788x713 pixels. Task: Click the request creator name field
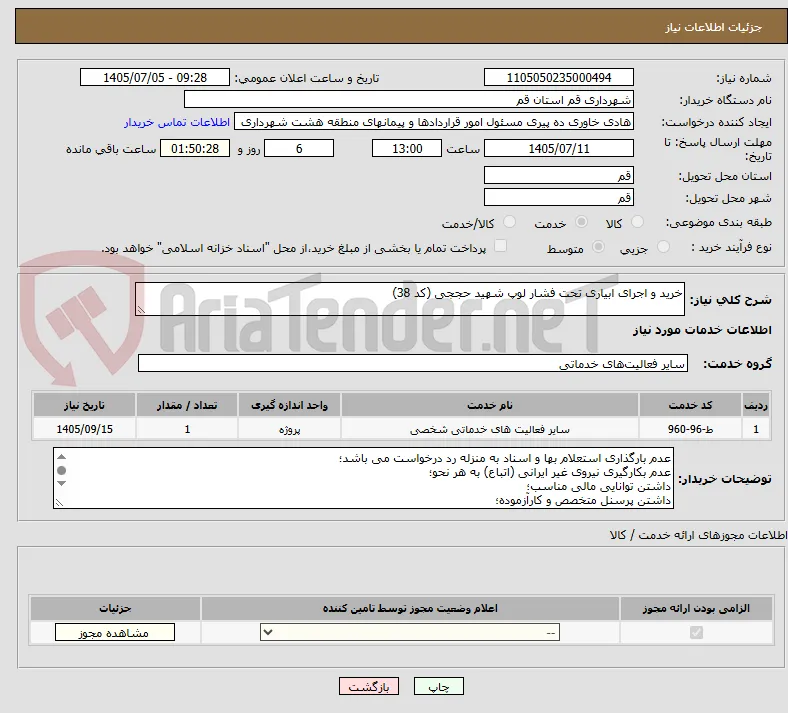click(x=434, y=122)
